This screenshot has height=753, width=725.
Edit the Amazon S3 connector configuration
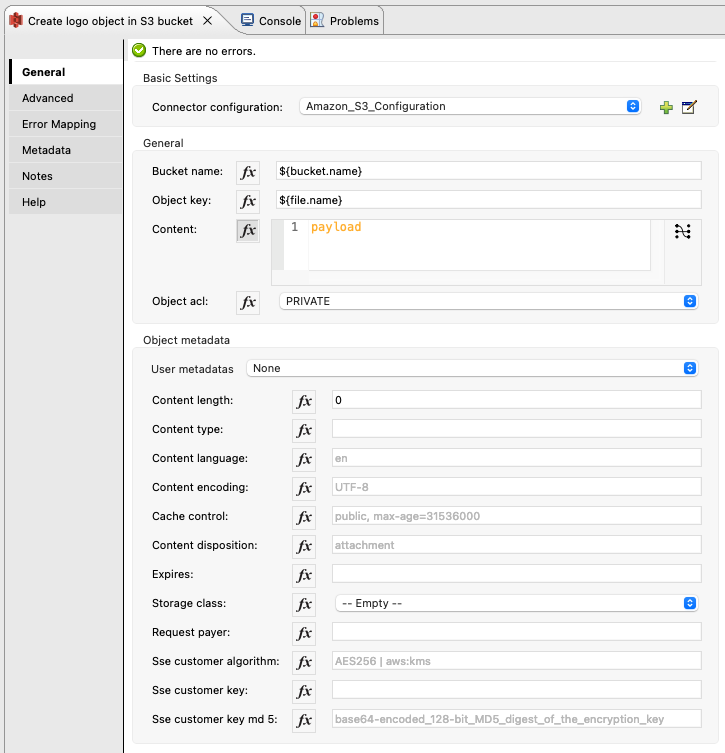tap(688, 107)
